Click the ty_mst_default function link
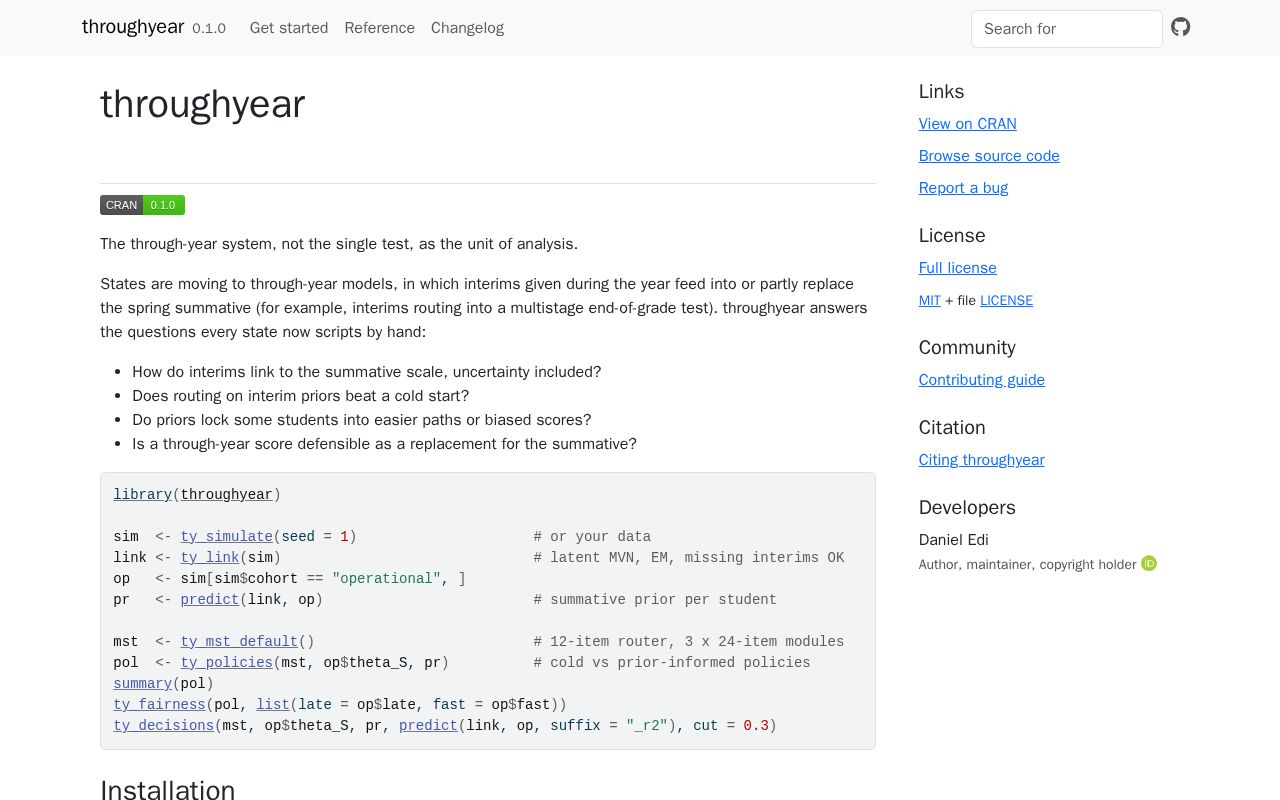The image size is (1280, 800). [240, 642]
